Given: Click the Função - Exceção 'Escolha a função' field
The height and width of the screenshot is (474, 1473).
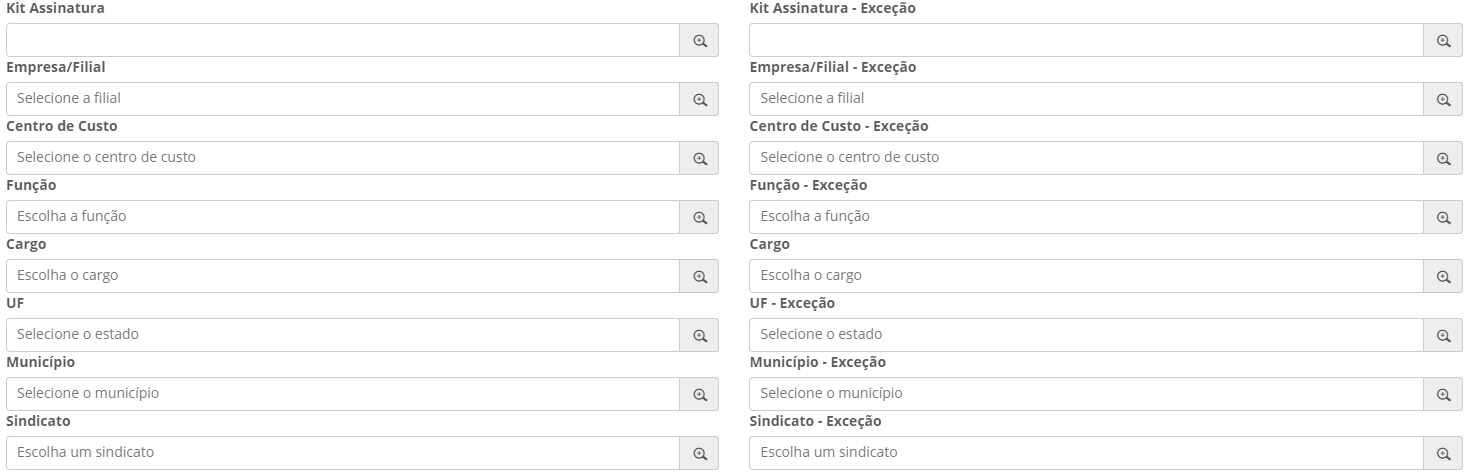Looking at the screenshot, I should click(x=1086, y=217).
